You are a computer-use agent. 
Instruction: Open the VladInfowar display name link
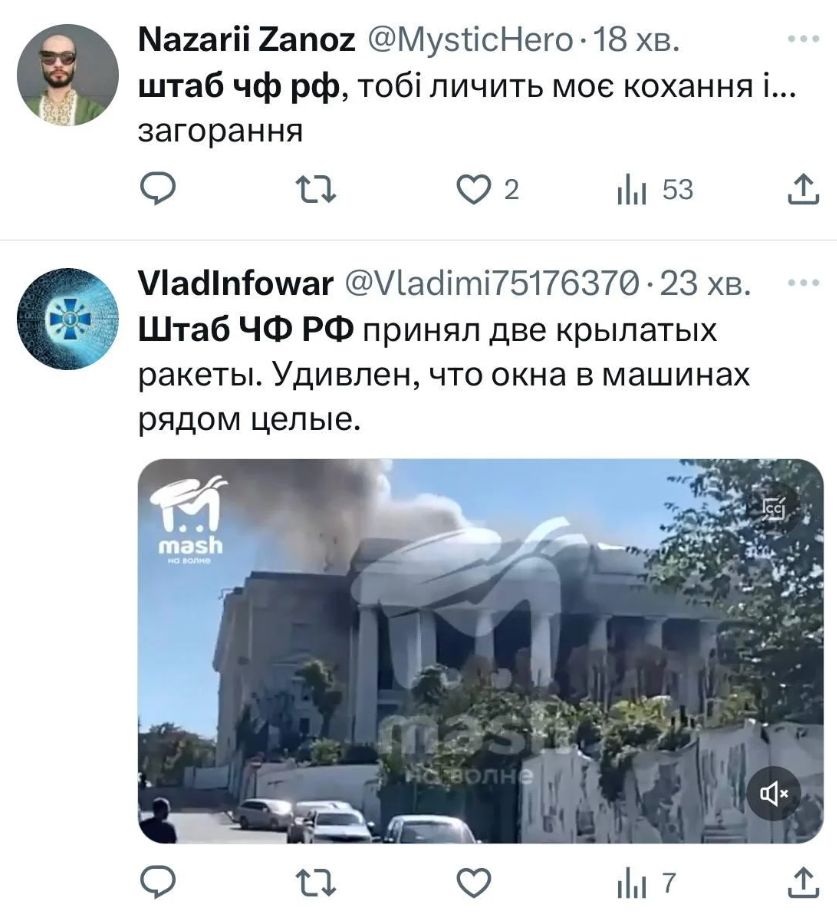tap(236, 284)
